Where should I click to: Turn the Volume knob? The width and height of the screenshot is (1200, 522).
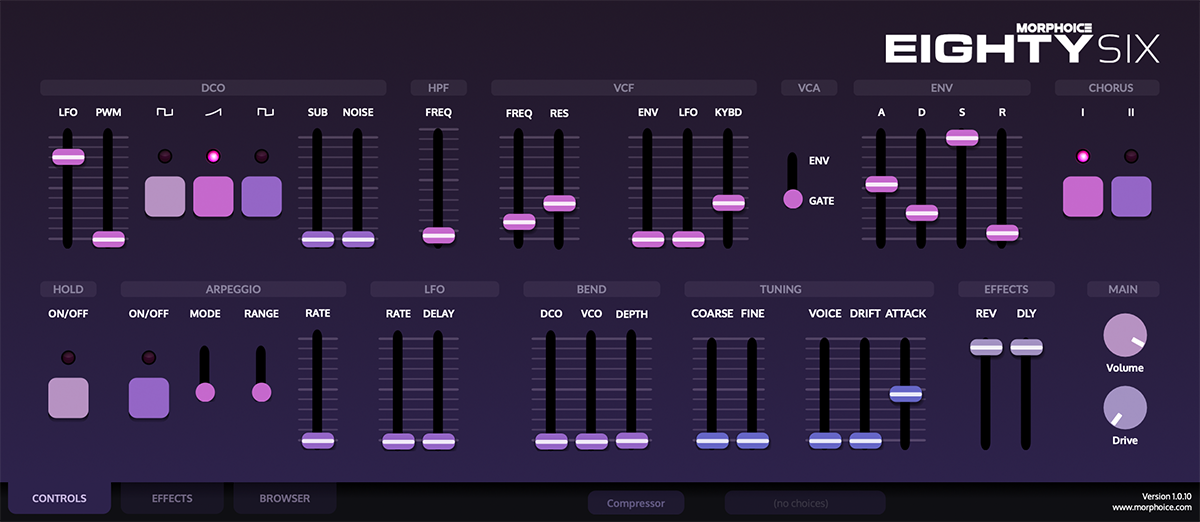[x=1124, y=336]
